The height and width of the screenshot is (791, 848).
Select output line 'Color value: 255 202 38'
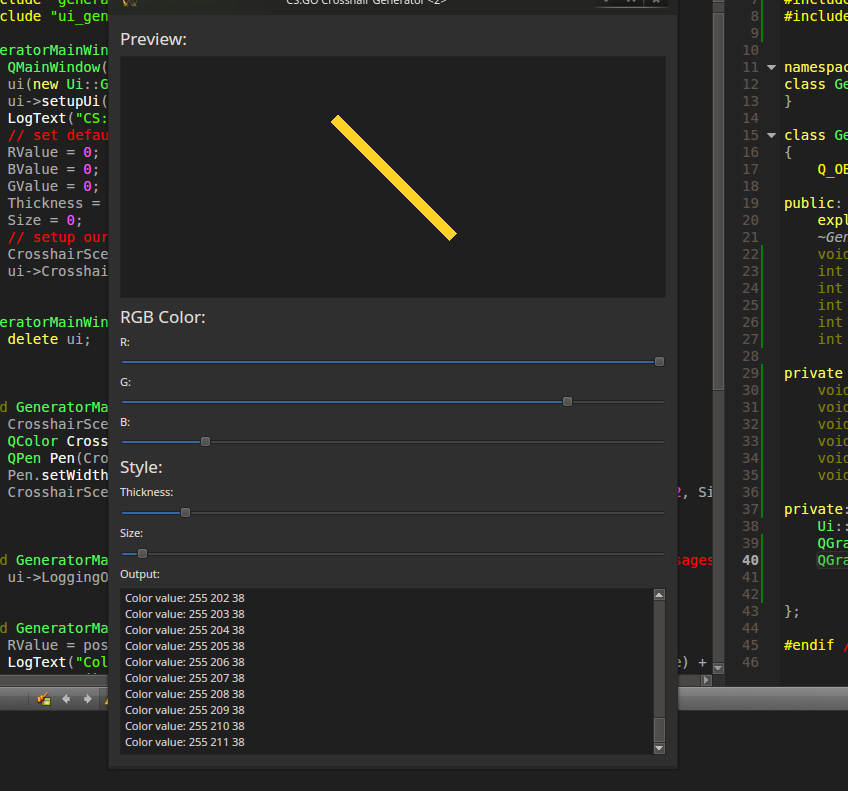pyautogui.click(x=184, y=598)
